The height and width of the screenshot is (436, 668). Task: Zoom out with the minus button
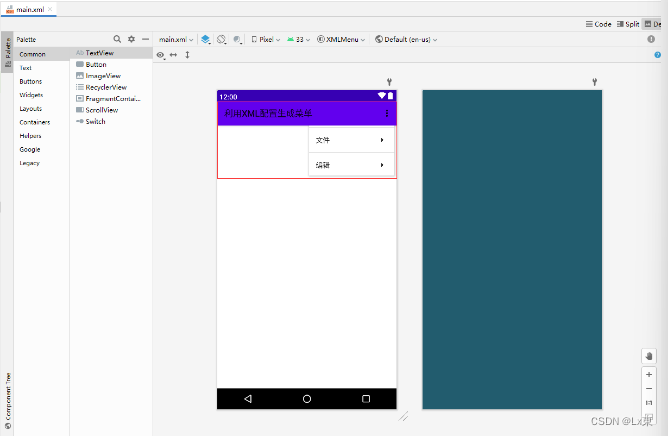tap(649, 389)
